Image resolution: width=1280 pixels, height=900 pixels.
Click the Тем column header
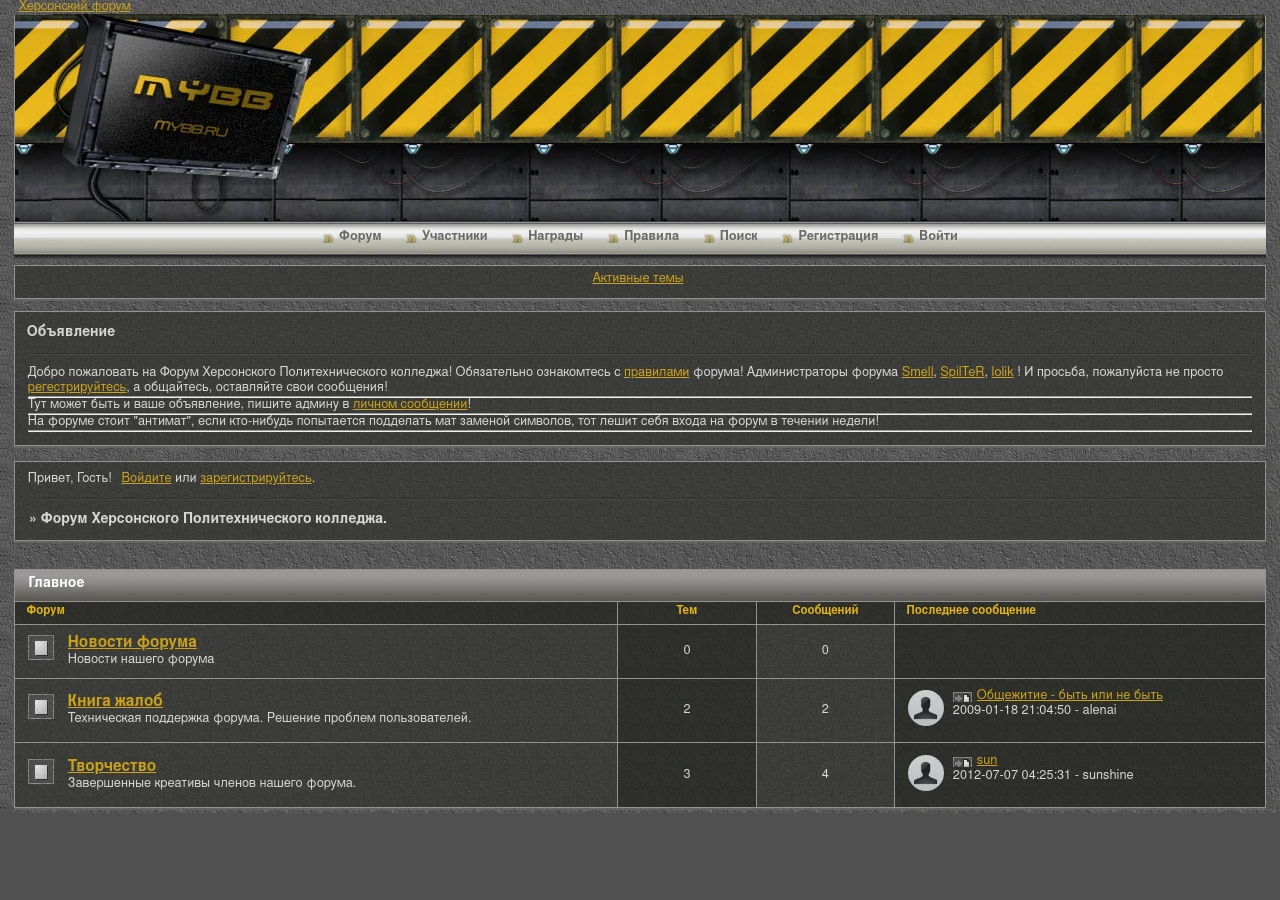coord(687,610)
